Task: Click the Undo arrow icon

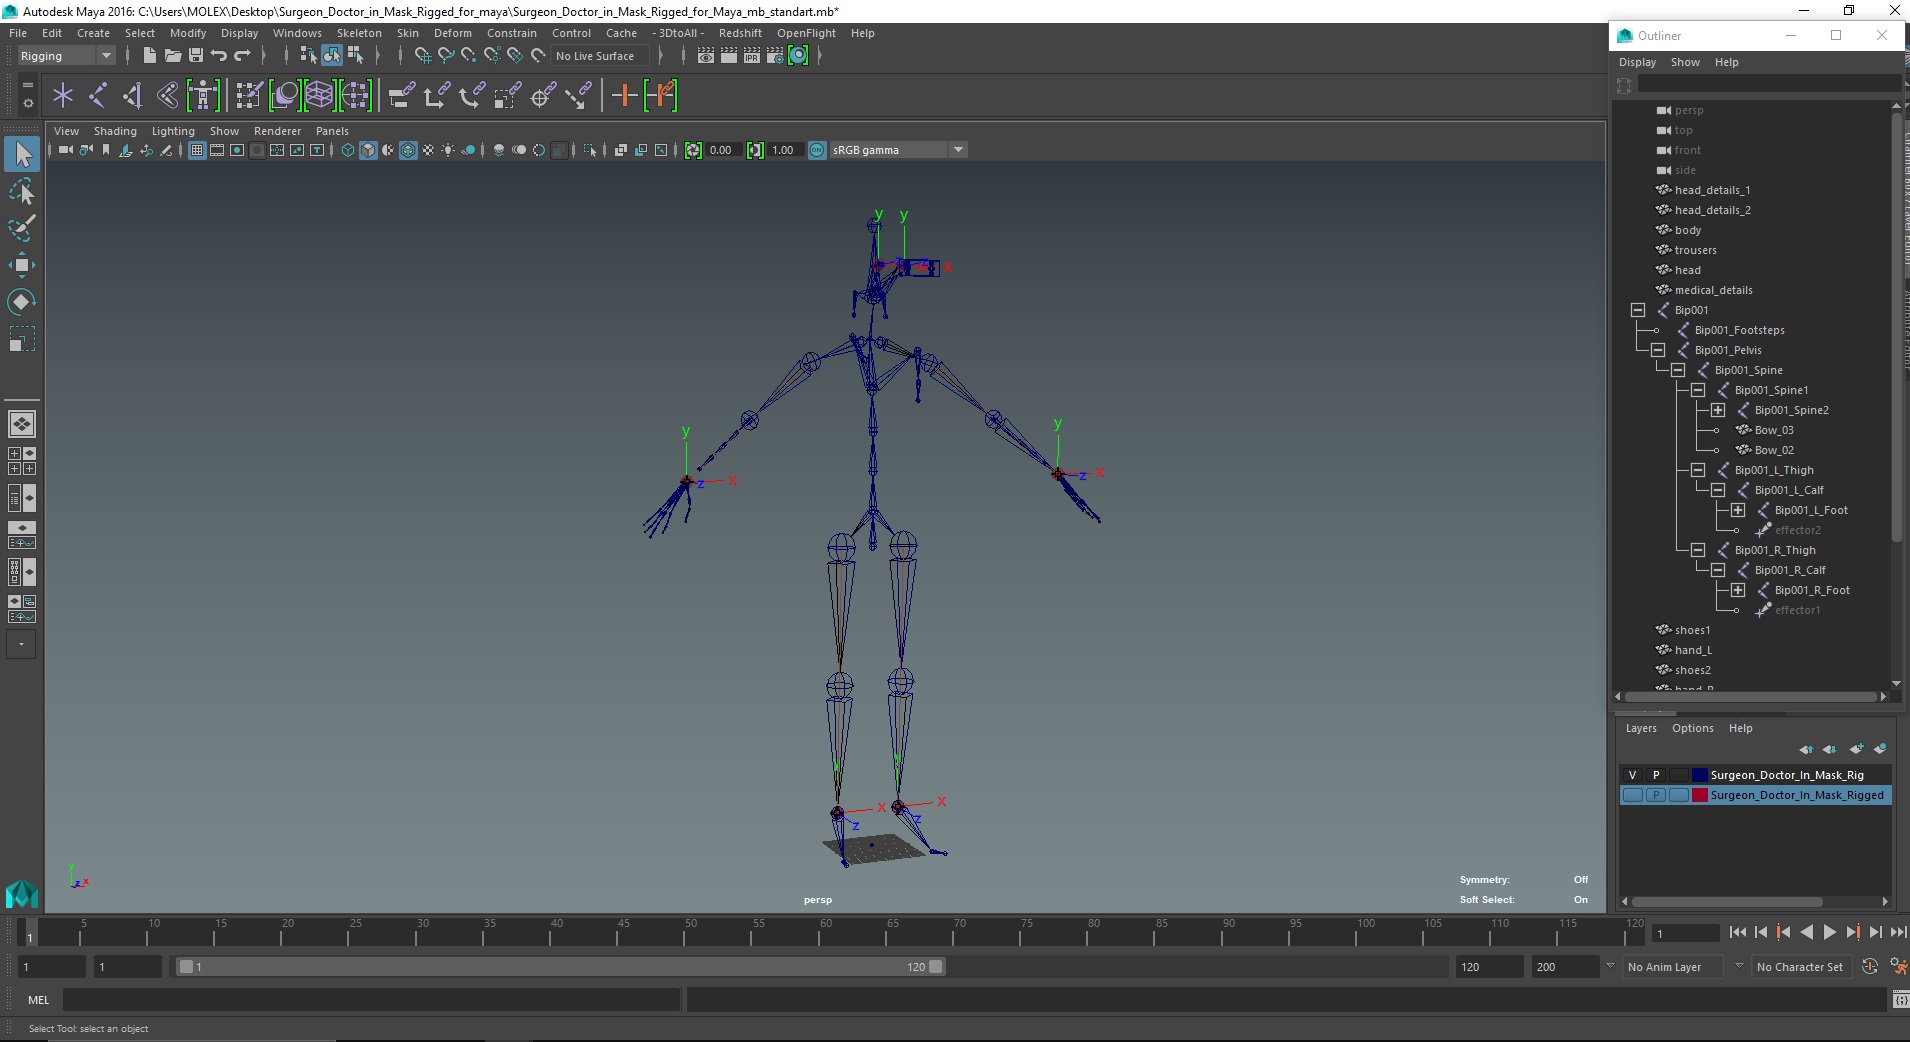Action: [x=218, y=55]
